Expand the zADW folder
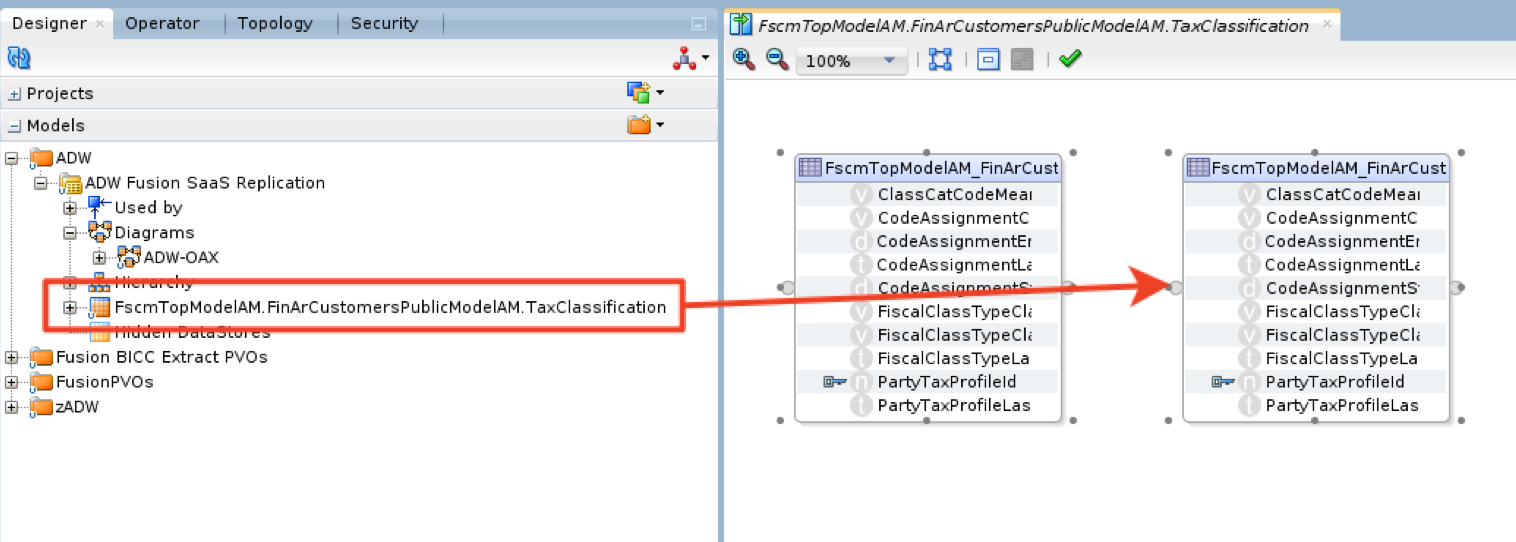Screen dimensions: 1516x542 [x=11, y=408]
